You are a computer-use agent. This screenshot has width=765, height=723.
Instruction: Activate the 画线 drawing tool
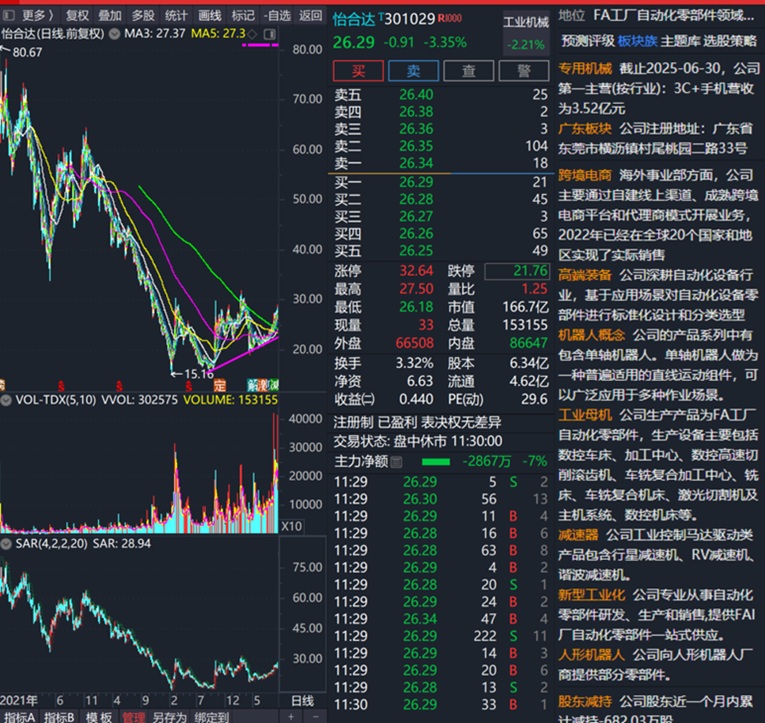pyautogui.click(x=210, y=16)
